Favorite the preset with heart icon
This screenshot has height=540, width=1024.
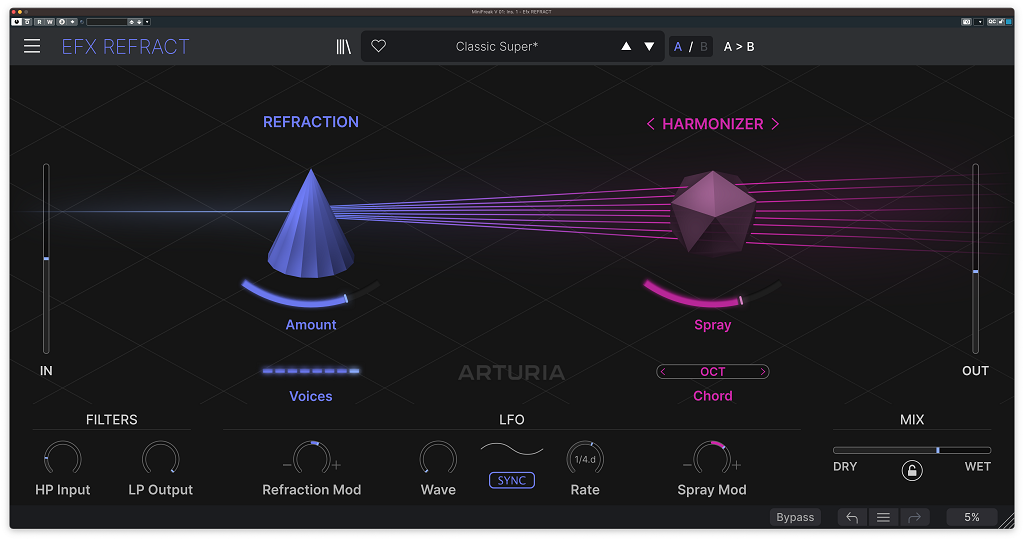[x=379, y=46]
